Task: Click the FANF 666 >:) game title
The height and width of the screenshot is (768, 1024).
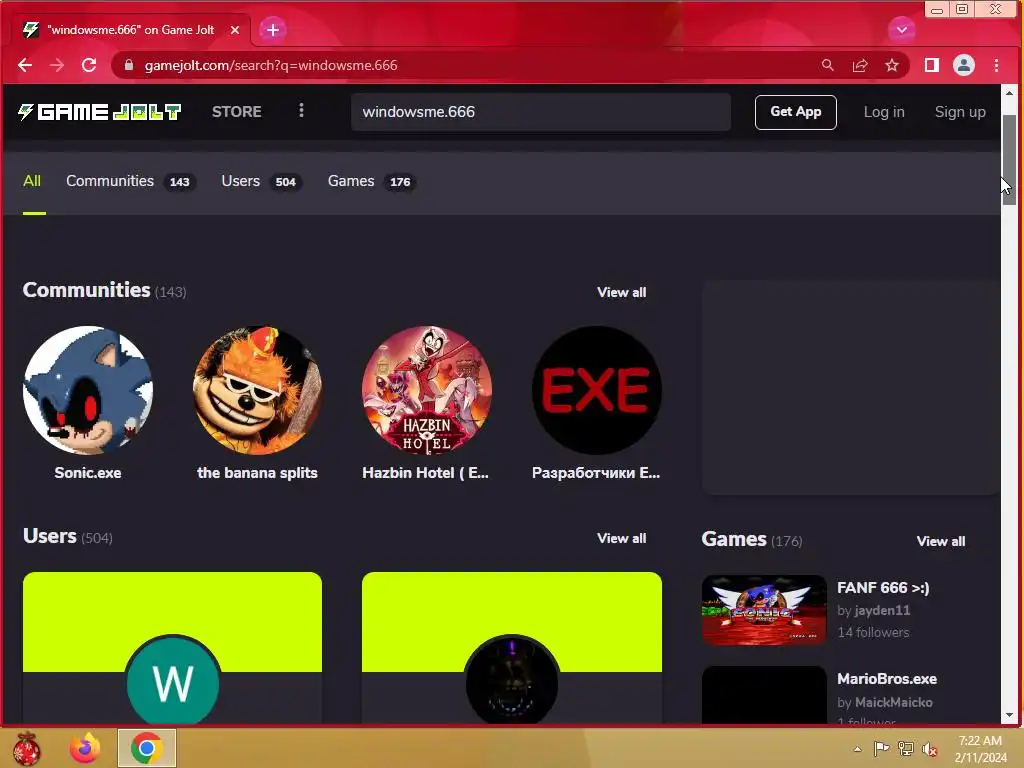Action: coord(883,588)
